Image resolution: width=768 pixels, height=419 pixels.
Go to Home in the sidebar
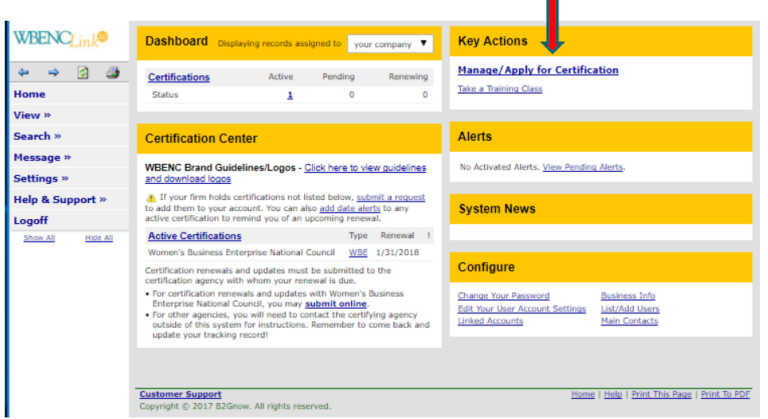pyautogui.click(x=29, y=94)
